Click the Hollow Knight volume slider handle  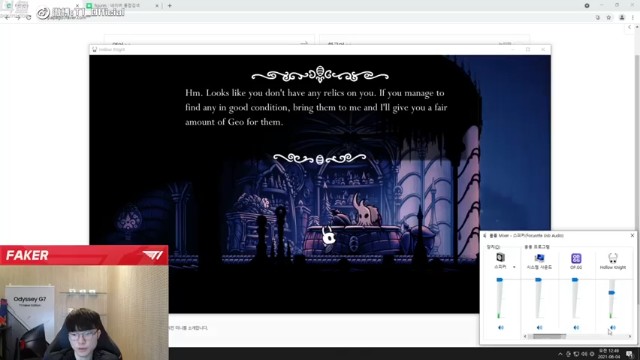[611, 293]
